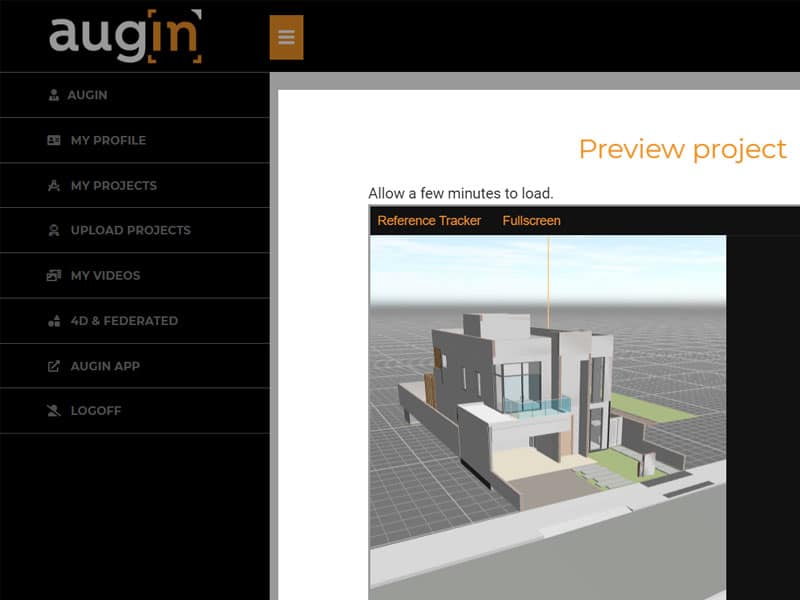Click the ID card icon beside MY PROFILE
Image resolution: width=800 pixels, height=600 pixels.
coord(54,140)
